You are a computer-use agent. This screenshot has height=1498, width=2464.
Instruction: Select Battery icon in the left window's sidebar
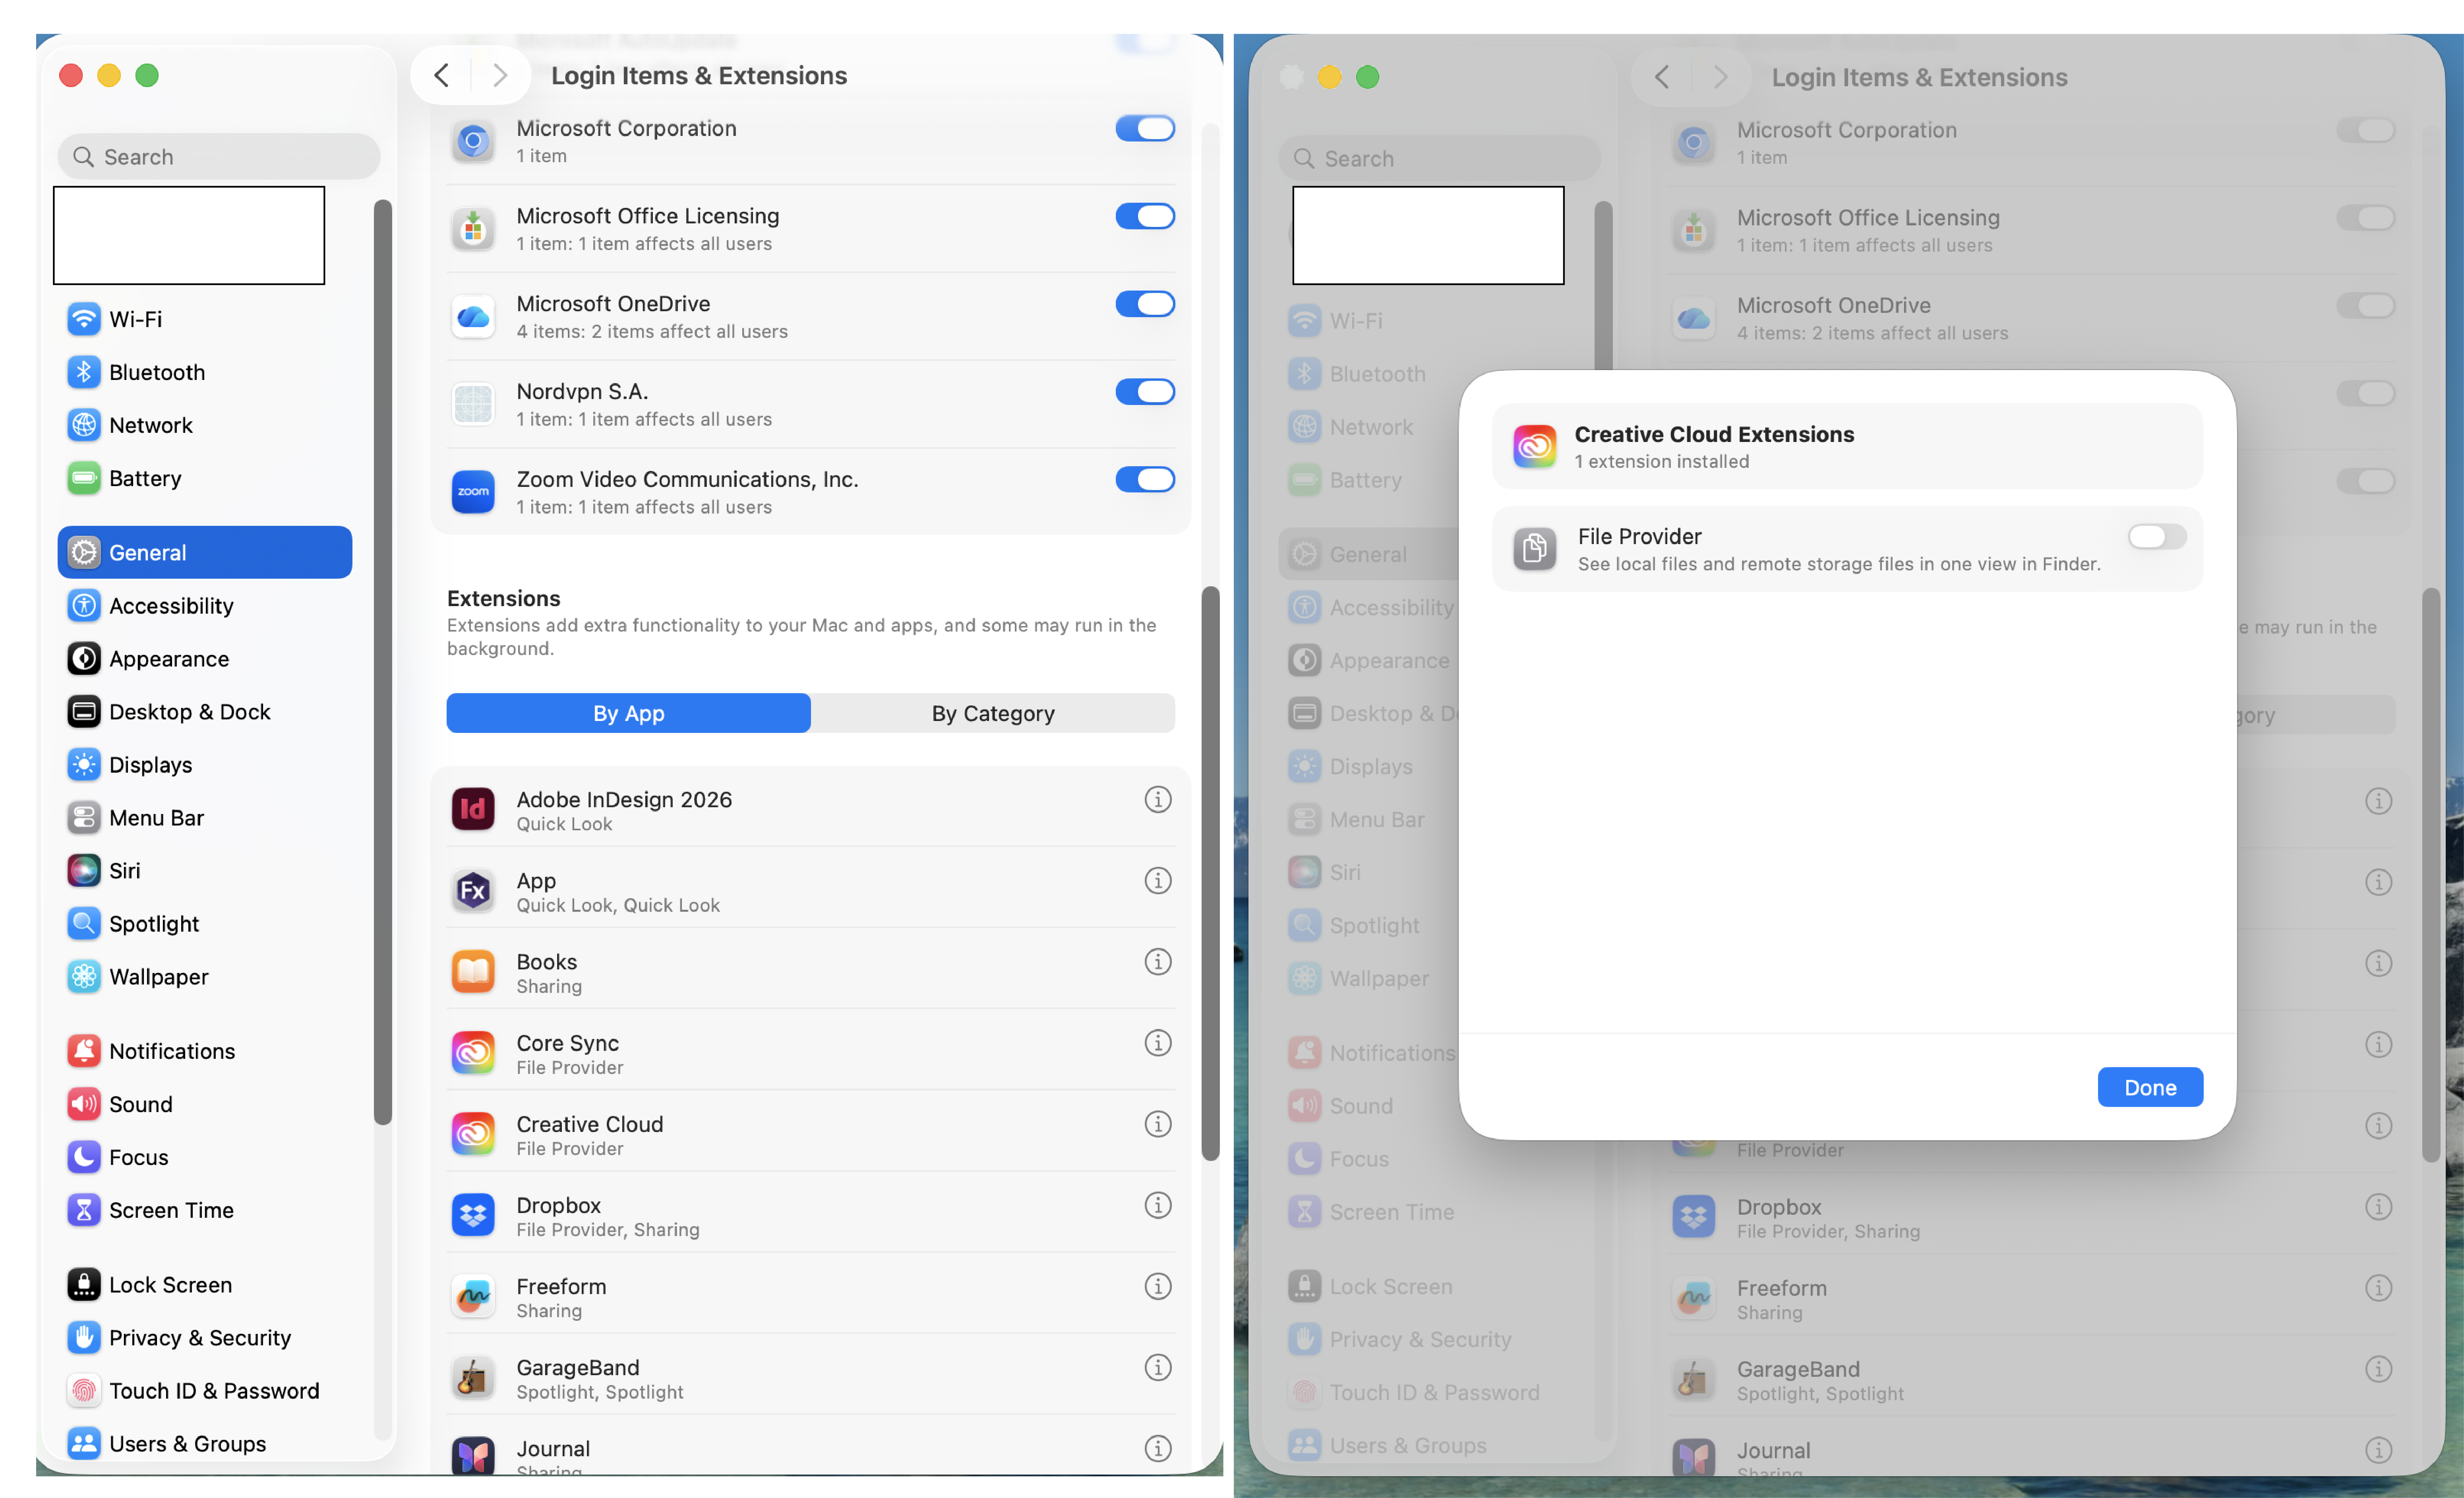84,478
